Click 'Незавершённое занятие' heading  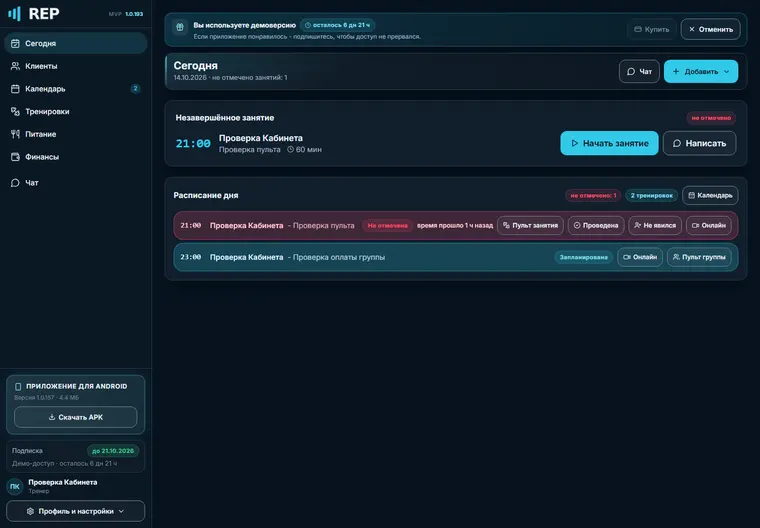tap(225, 118)
